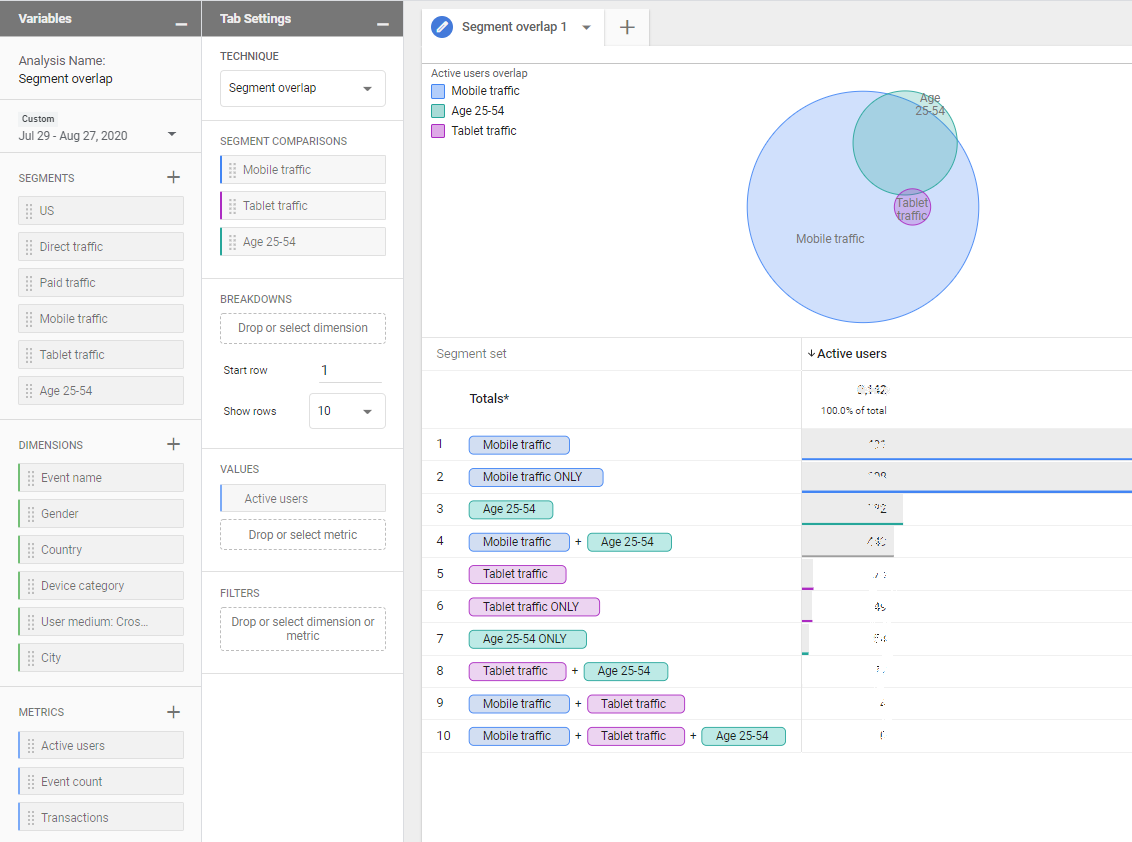Screen dimensions: 1132x842
Task: Select the Segment overlap 1 tab
Action: [514, 27]
